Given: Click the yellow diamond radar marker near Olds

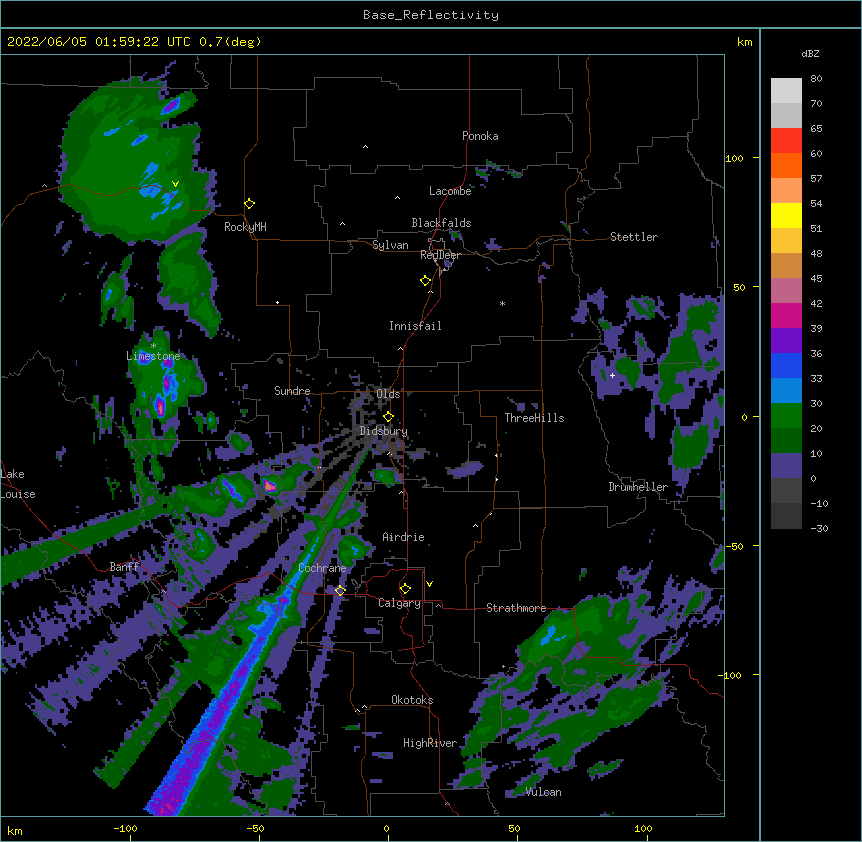Looking at the screenshot, I should [x=388, y=417].
